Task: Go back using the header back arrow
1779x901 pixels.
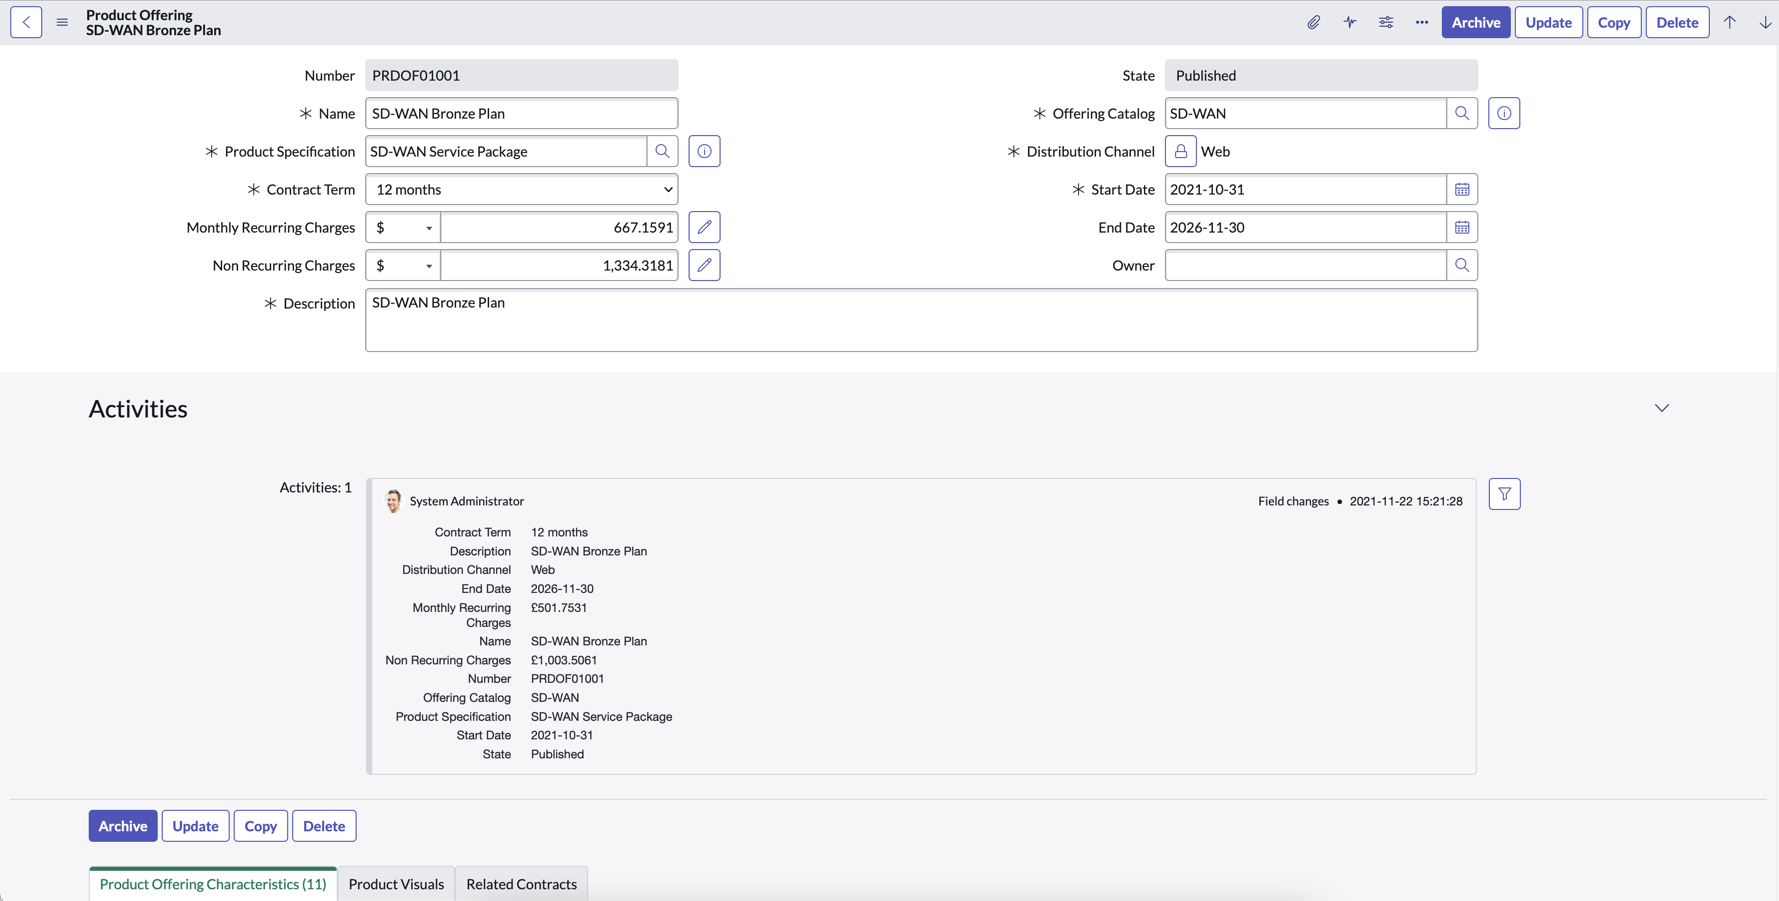Action: (26, 22)
